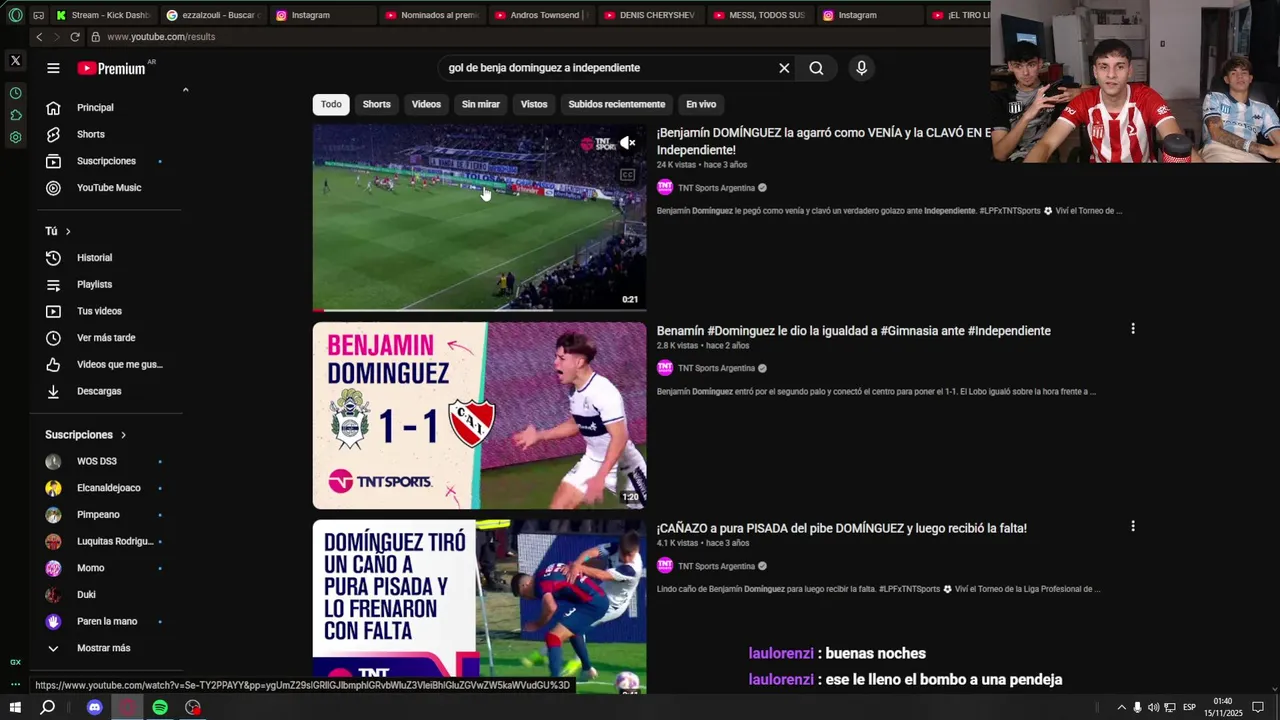Switch to the MESSI, TODOS SUS tab

[759, 15]
